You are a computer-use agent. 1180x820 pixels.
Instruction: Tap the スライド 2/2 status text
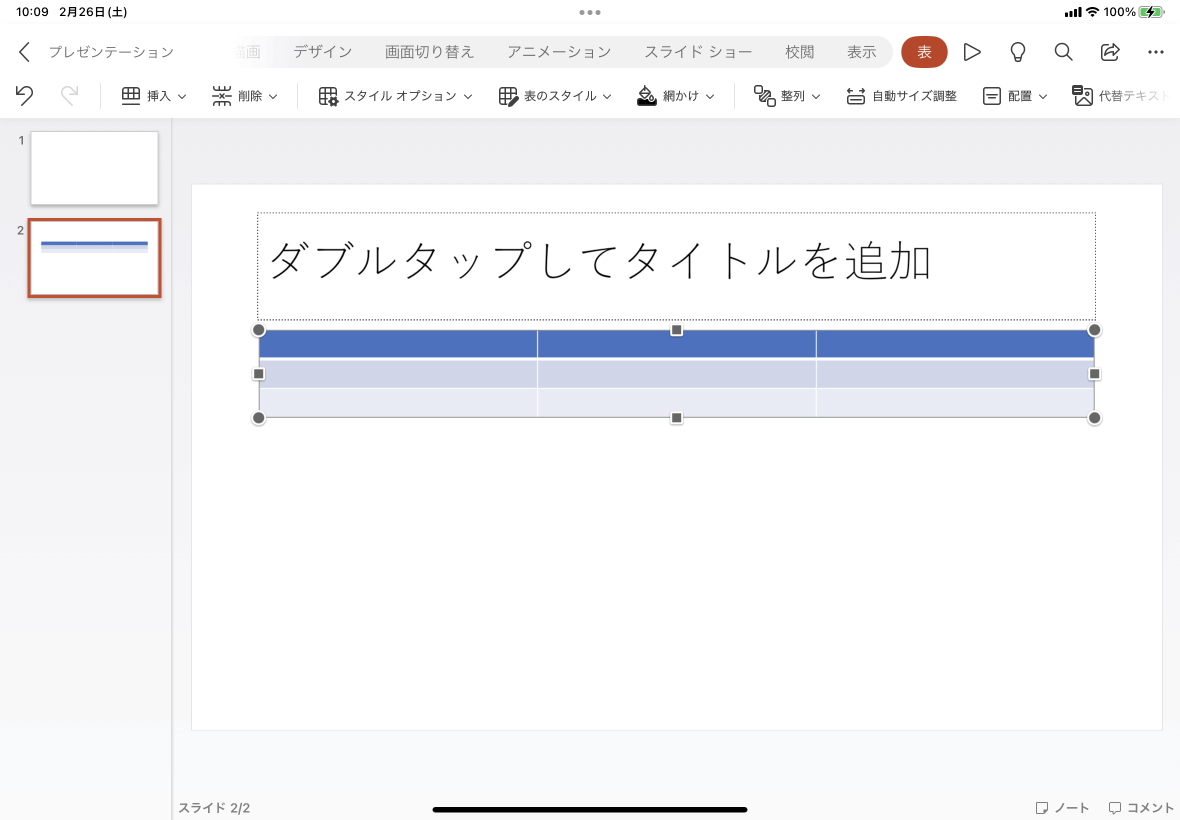click(x=214, y=808)
